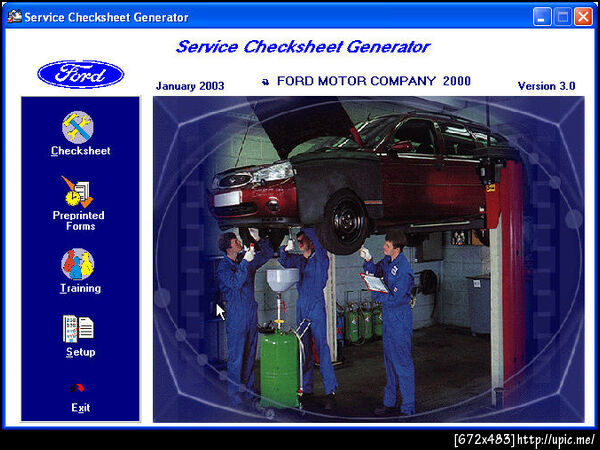This screenshot has width=600, height=450.
Task: Close the Service Checksheet Generator window
Action: (583, 17)
